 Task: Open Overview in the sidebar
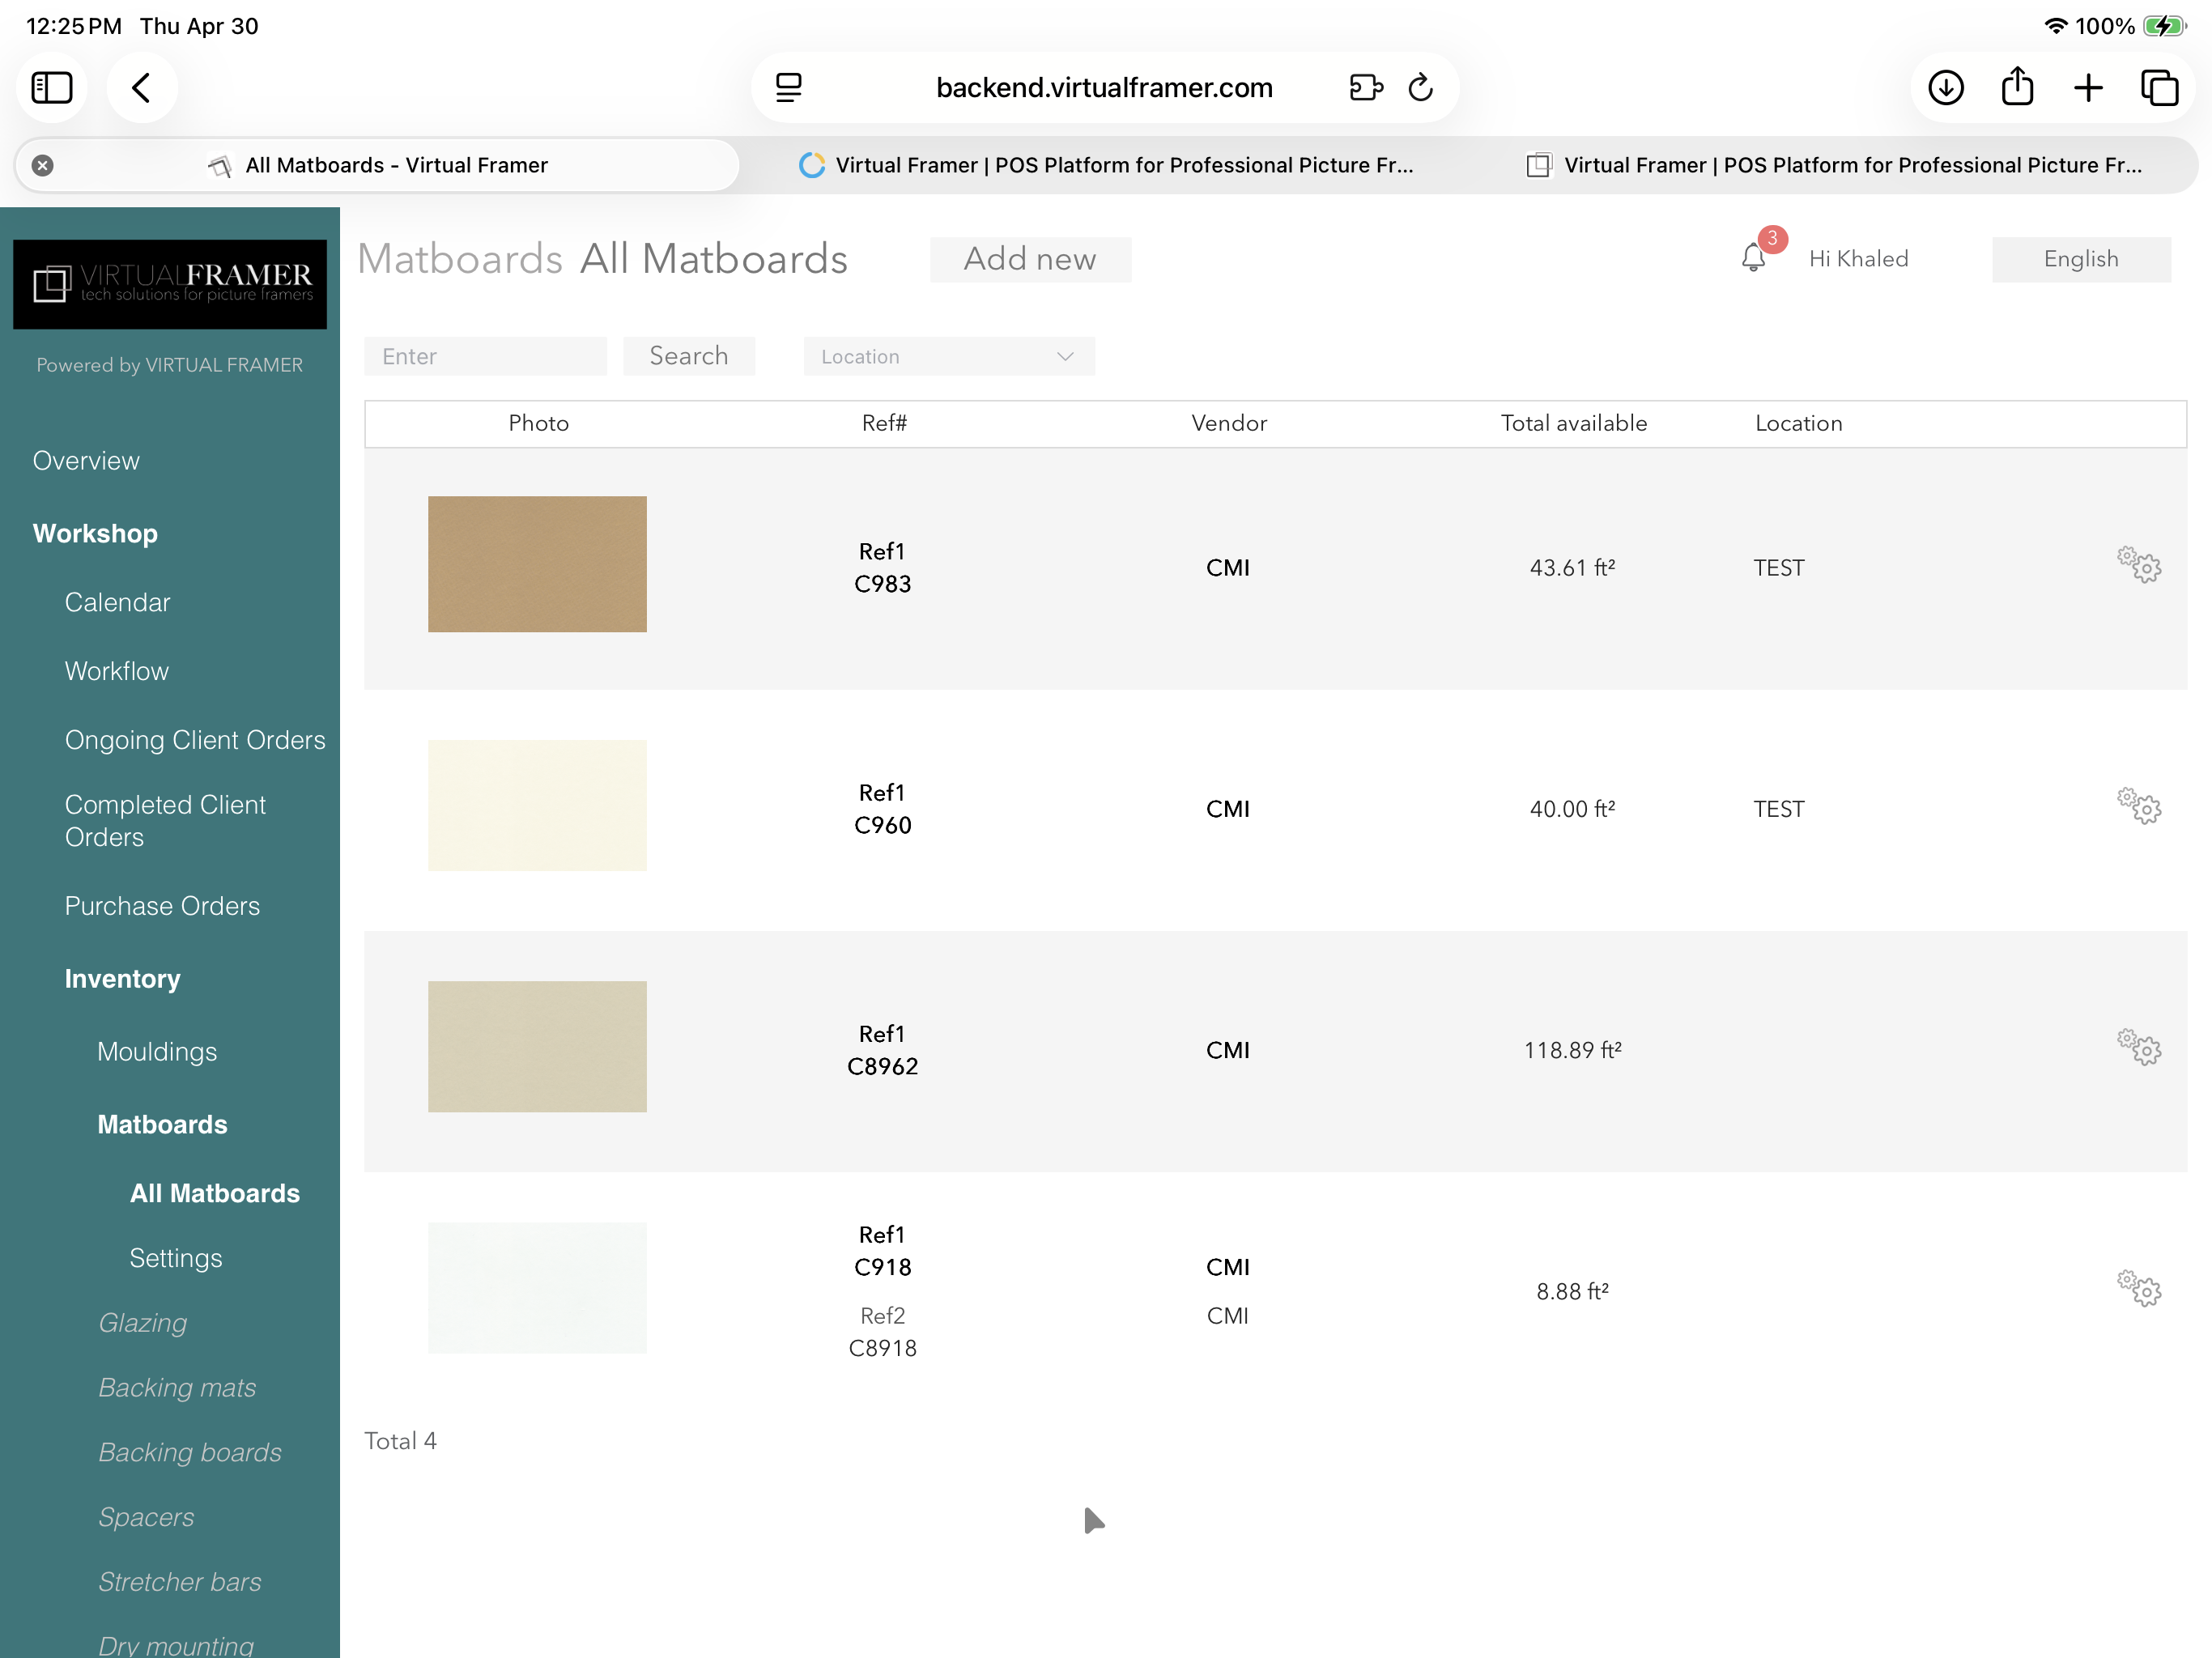tap(86, 461)
